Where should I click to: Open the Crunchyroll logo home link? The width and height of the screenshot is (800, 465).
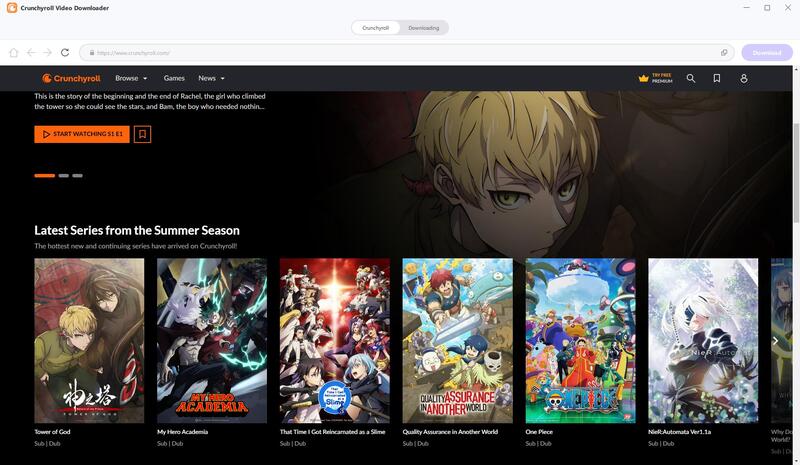tap(71, 78)
